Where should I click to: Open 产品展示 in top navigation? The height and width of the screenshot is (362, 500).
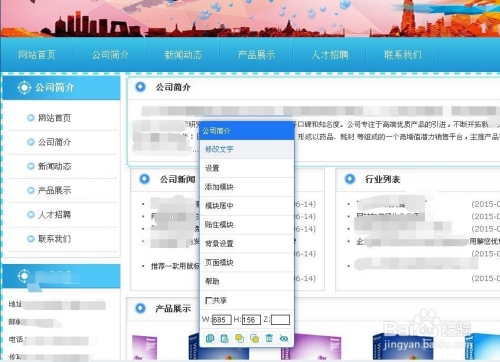(256, 55)
